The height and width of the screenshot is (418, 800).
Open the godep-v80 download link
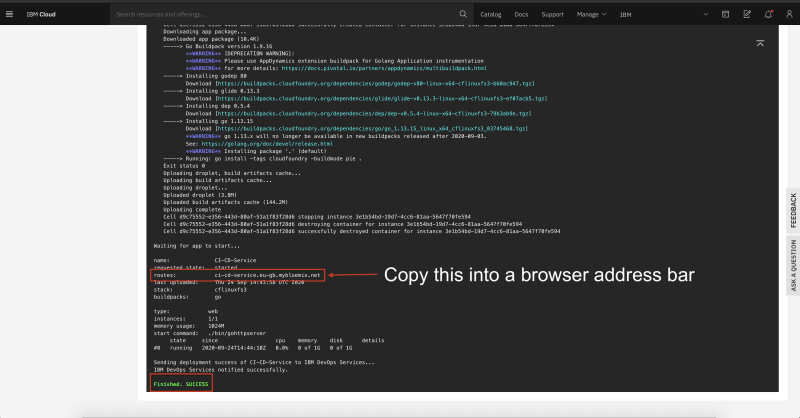point(375,83)
